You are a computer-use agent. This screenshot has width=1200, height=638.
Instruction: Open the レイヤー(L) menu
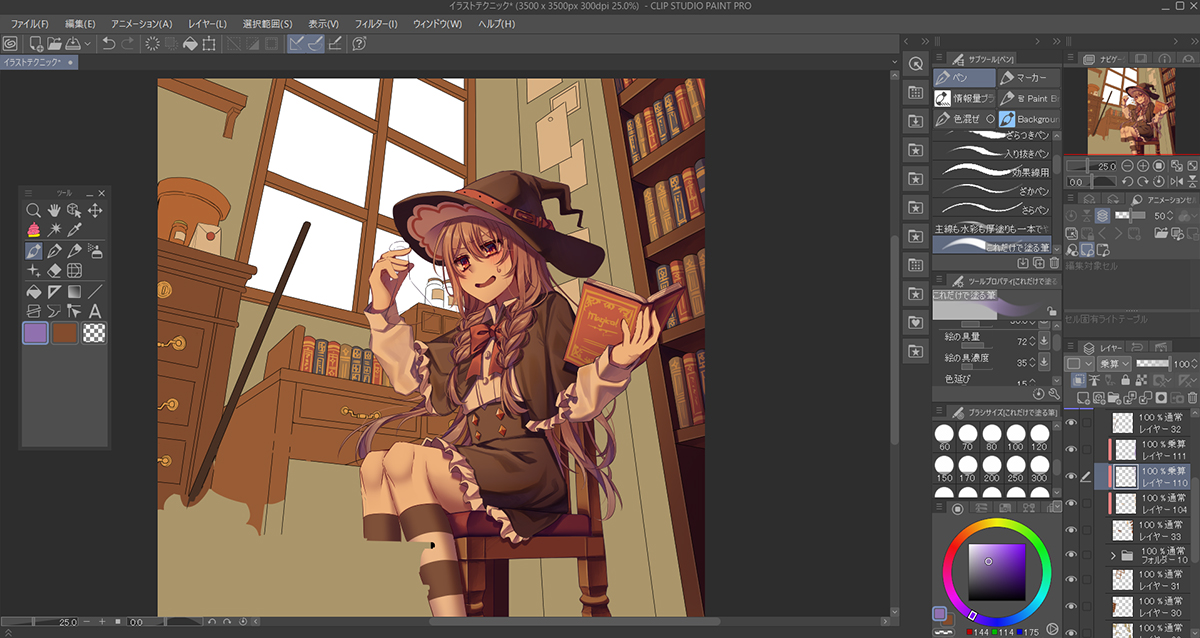click(x=207, y=23)
